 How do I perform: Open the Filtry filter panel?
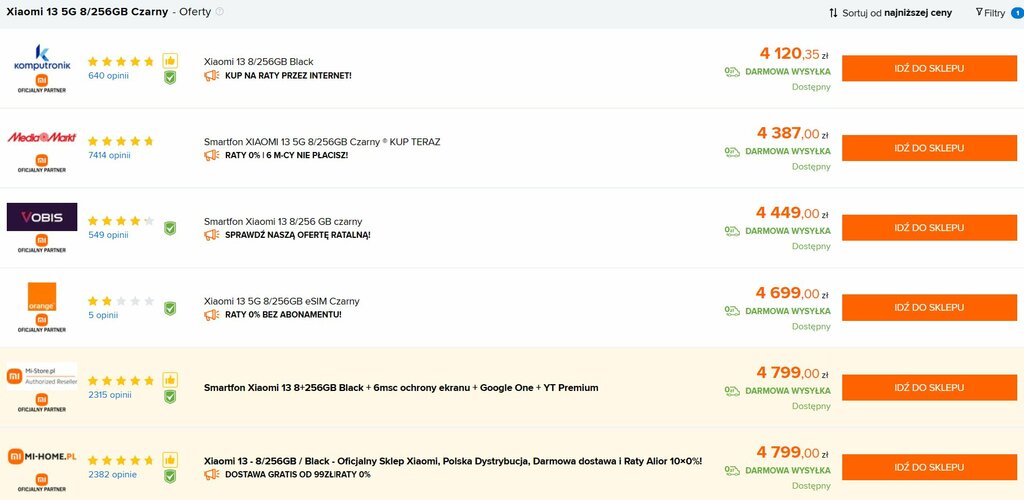click(x=990, y=12)
